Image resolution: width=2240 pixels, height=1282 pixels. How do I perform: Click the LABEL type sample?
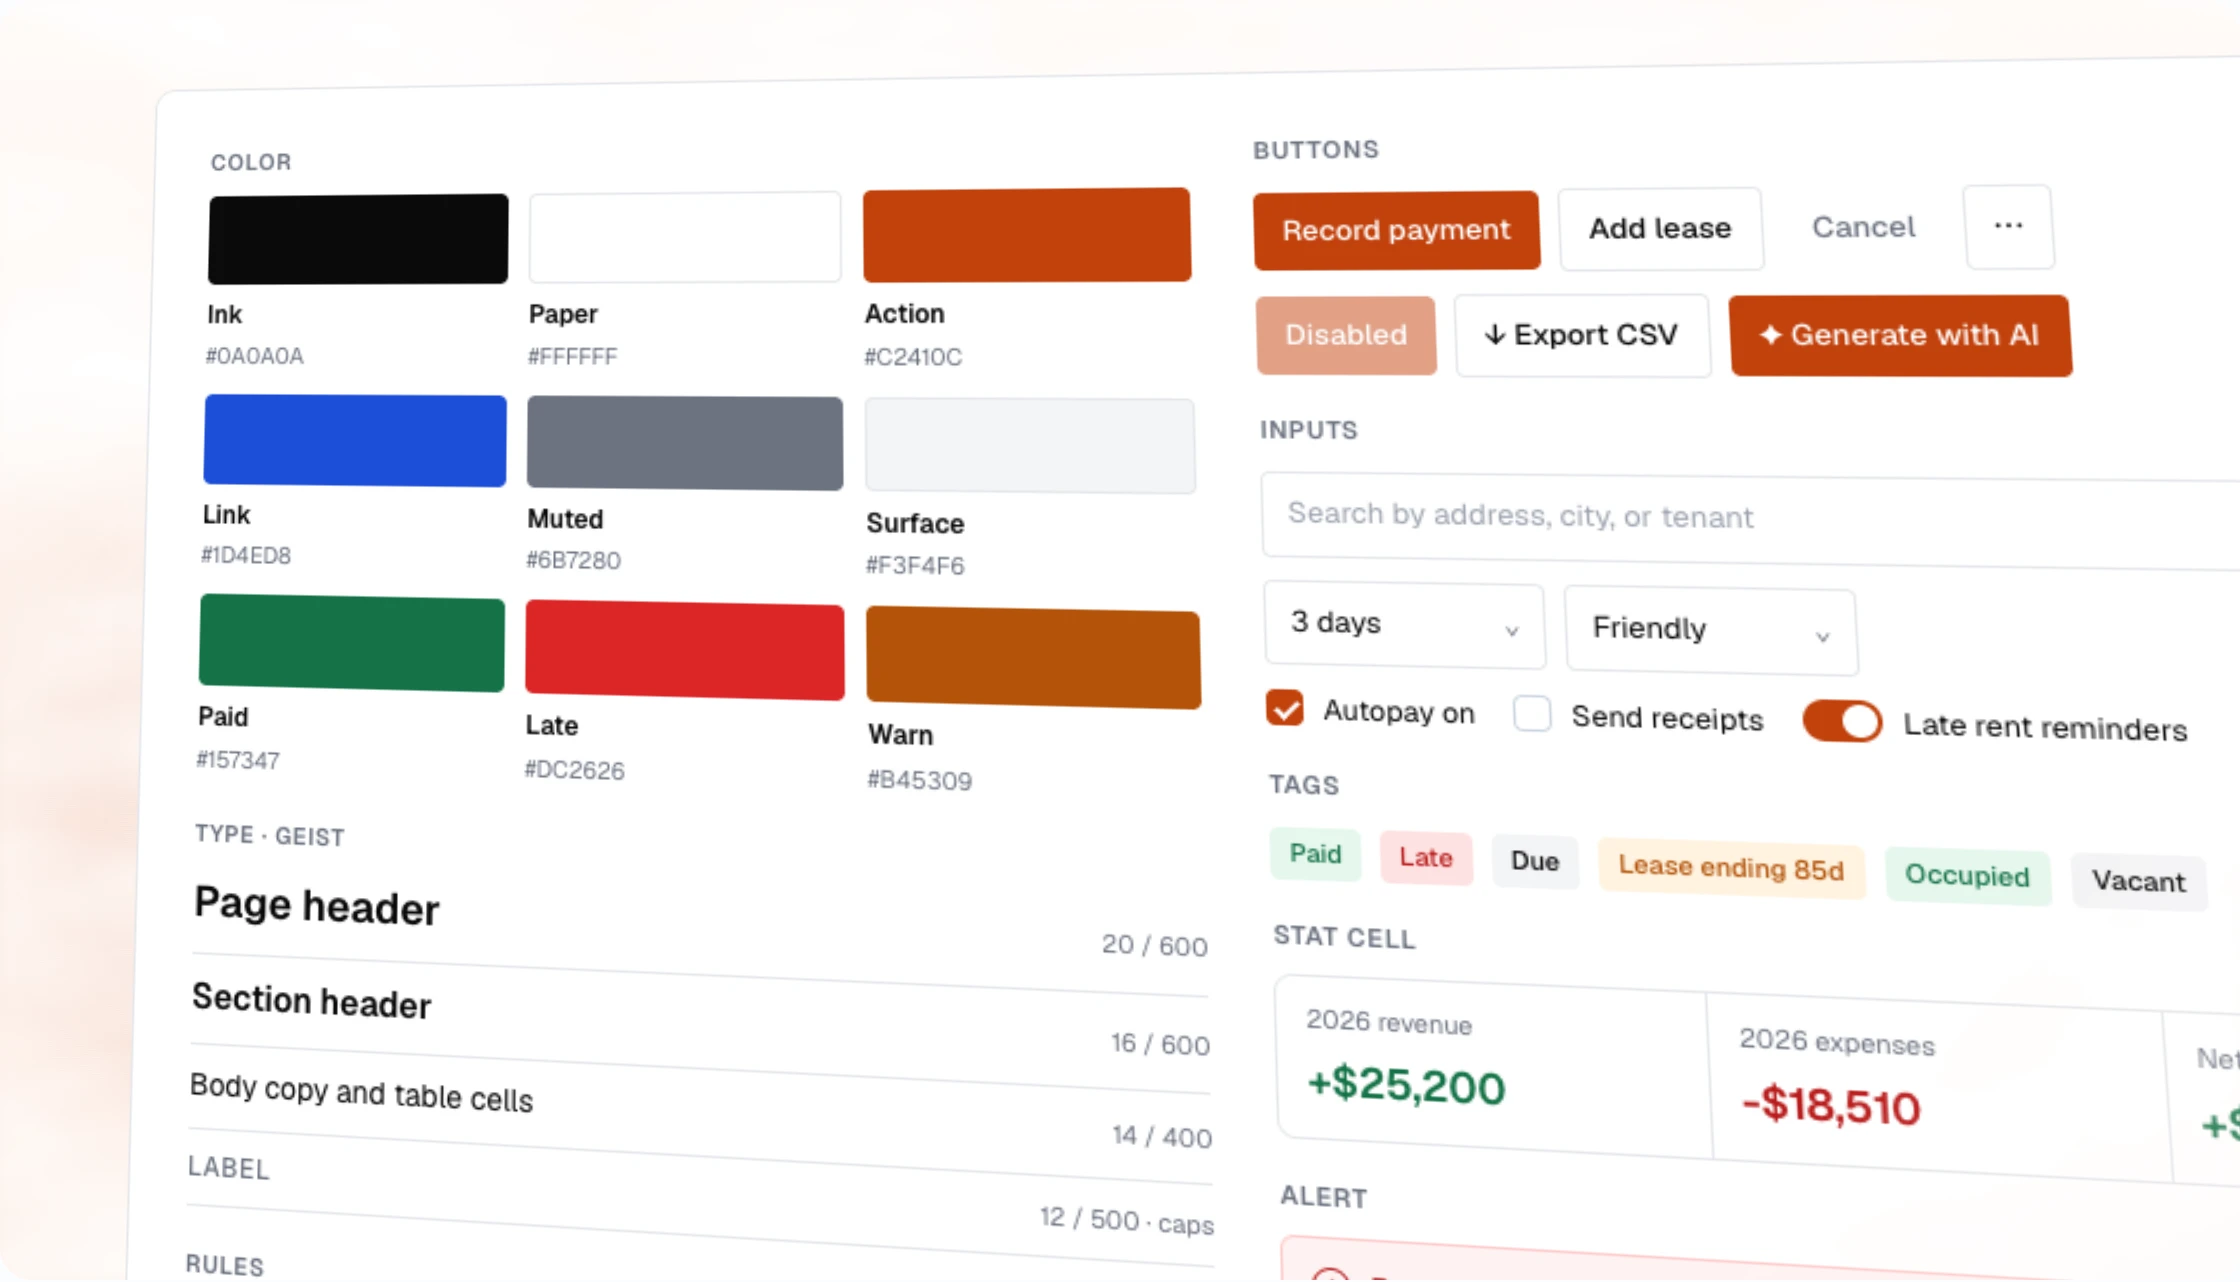coord(229,1168)
